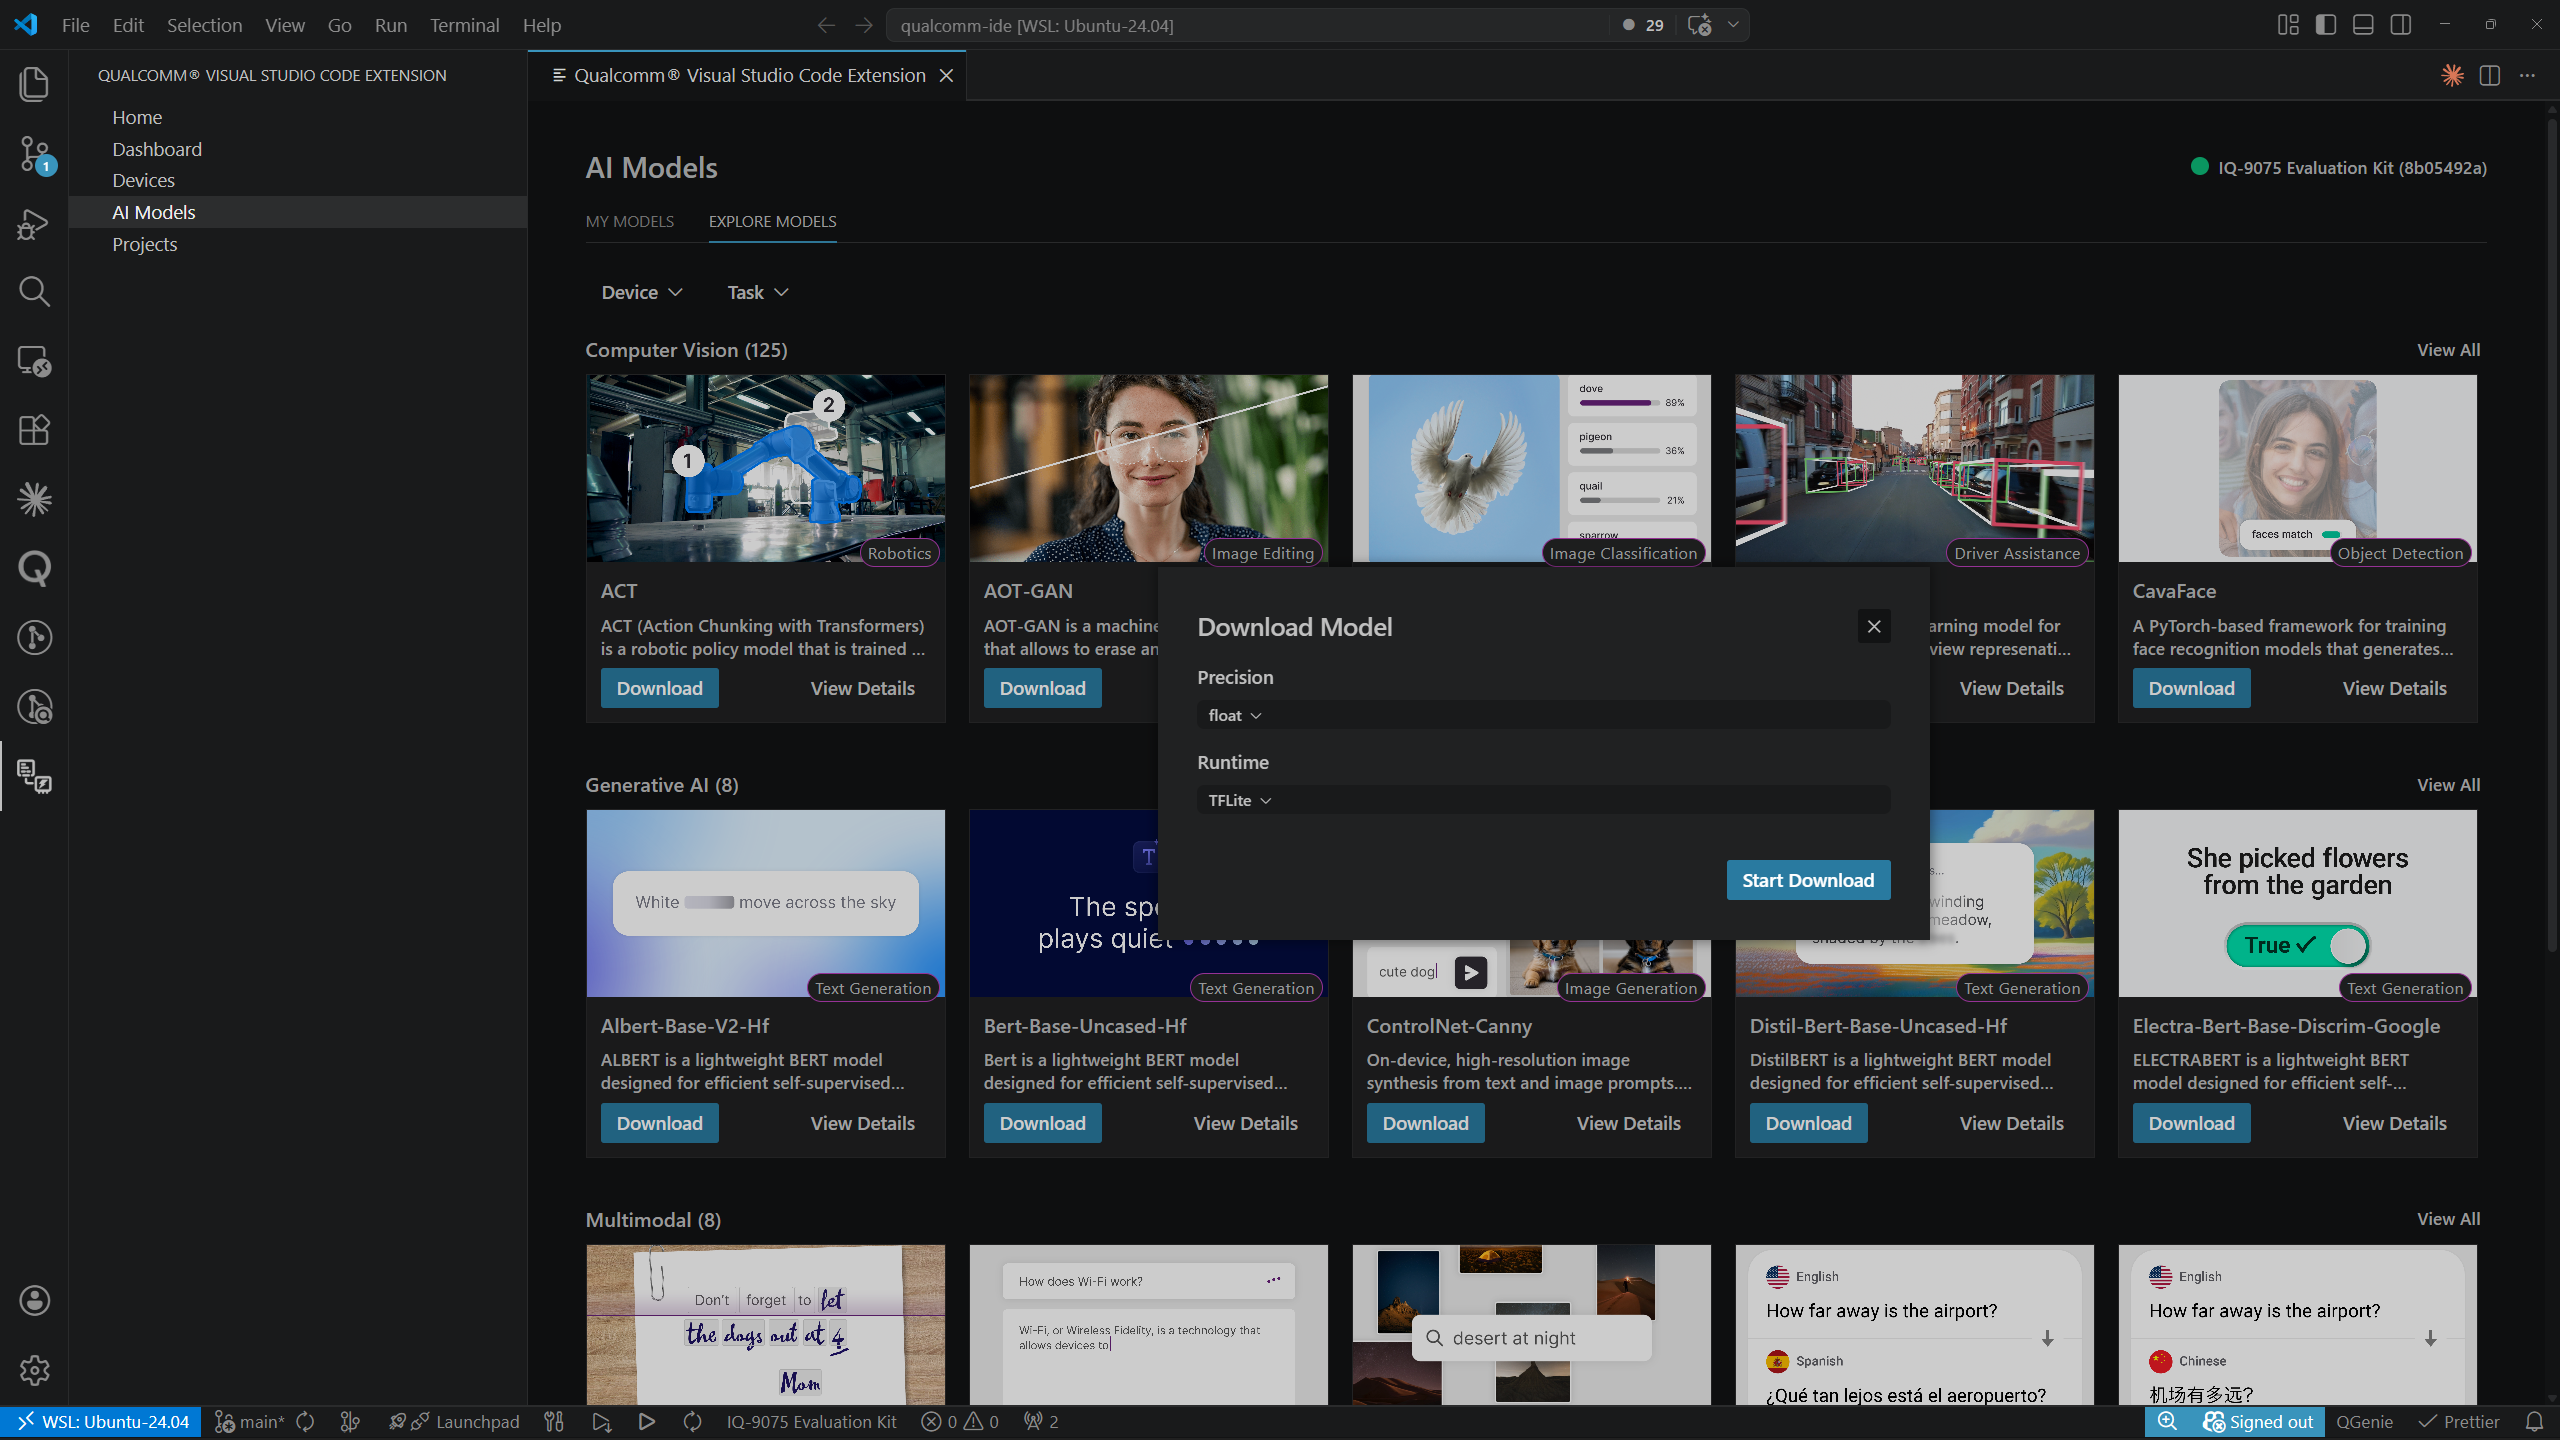The image size is (2560, 1440).
Task: Open the Selection menu
Action: (x=204, y=25)
